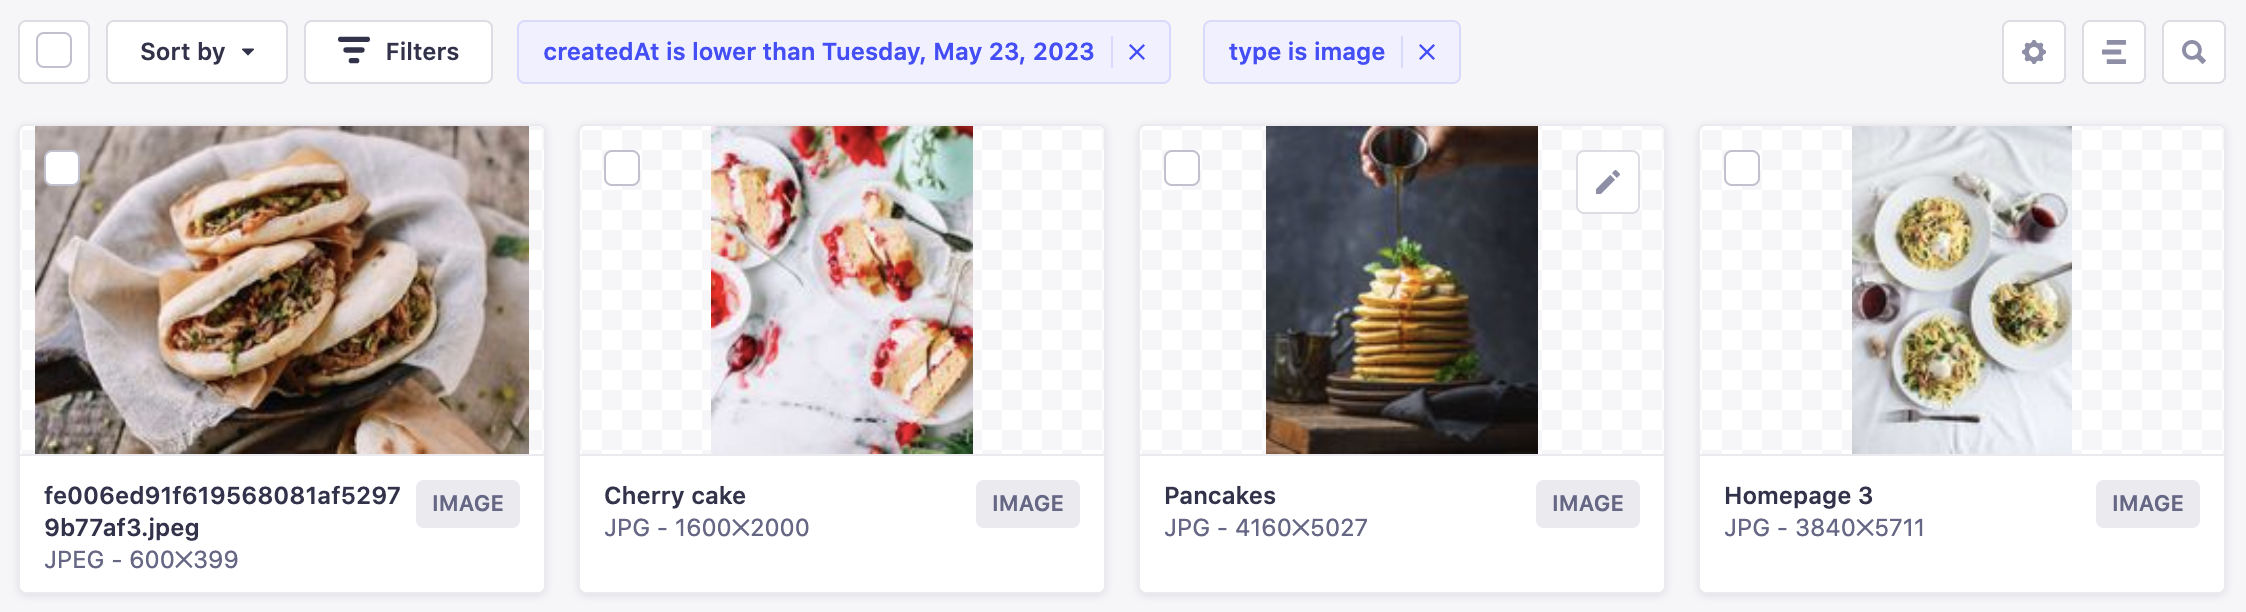Check the Homepage 3 asset checkbox
Screen dimensions: 2246x612
(1742, 168)
